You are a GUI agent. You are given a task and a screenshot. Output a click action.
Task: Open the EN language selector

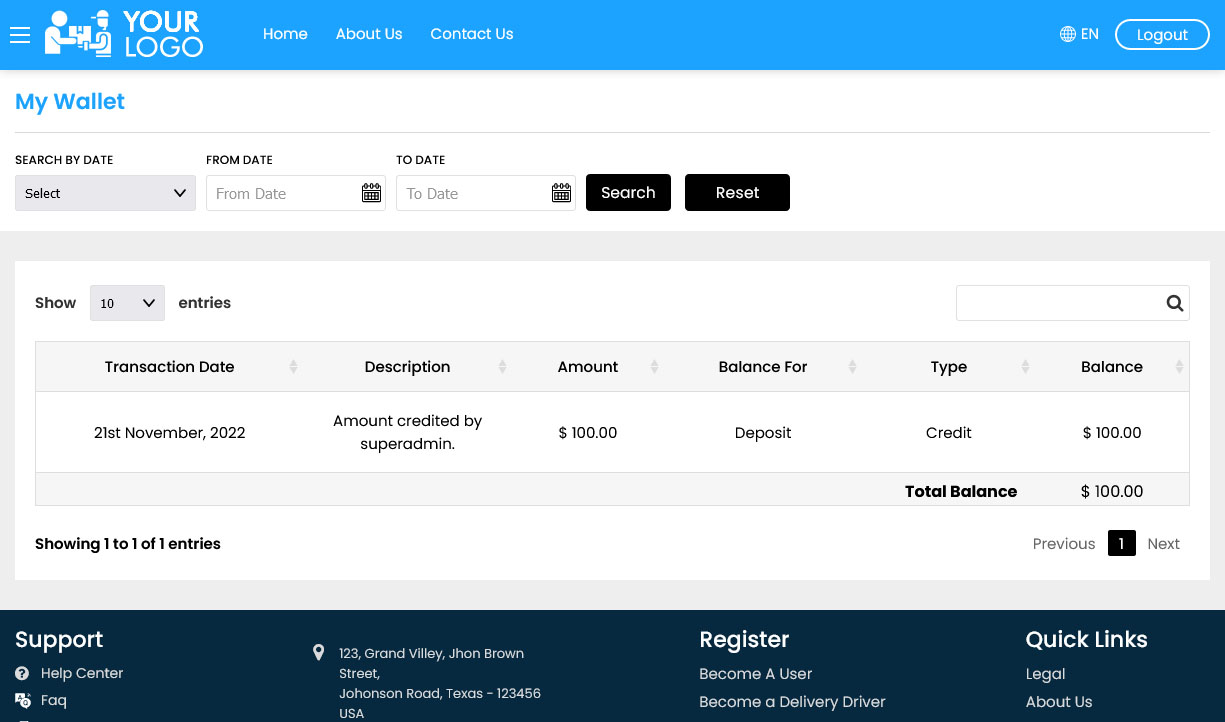[x=1079, y=34]
